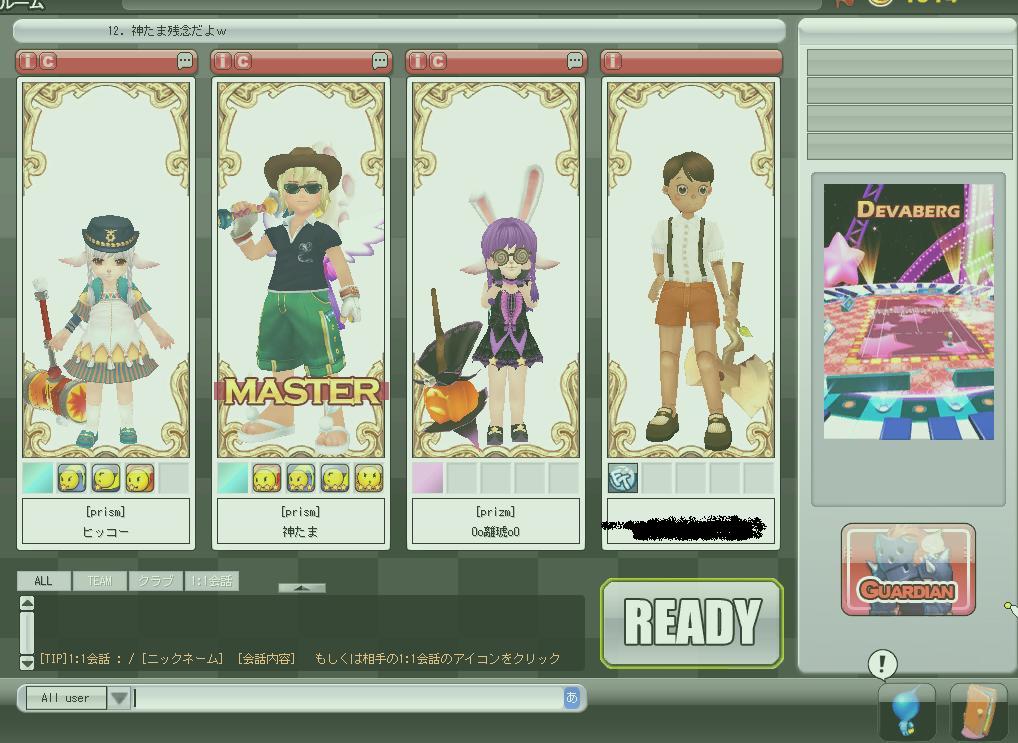Click the pink color swatch under Oo瑠琥oO
Screen dimensions: 1018x743
[x=428, y=479]
